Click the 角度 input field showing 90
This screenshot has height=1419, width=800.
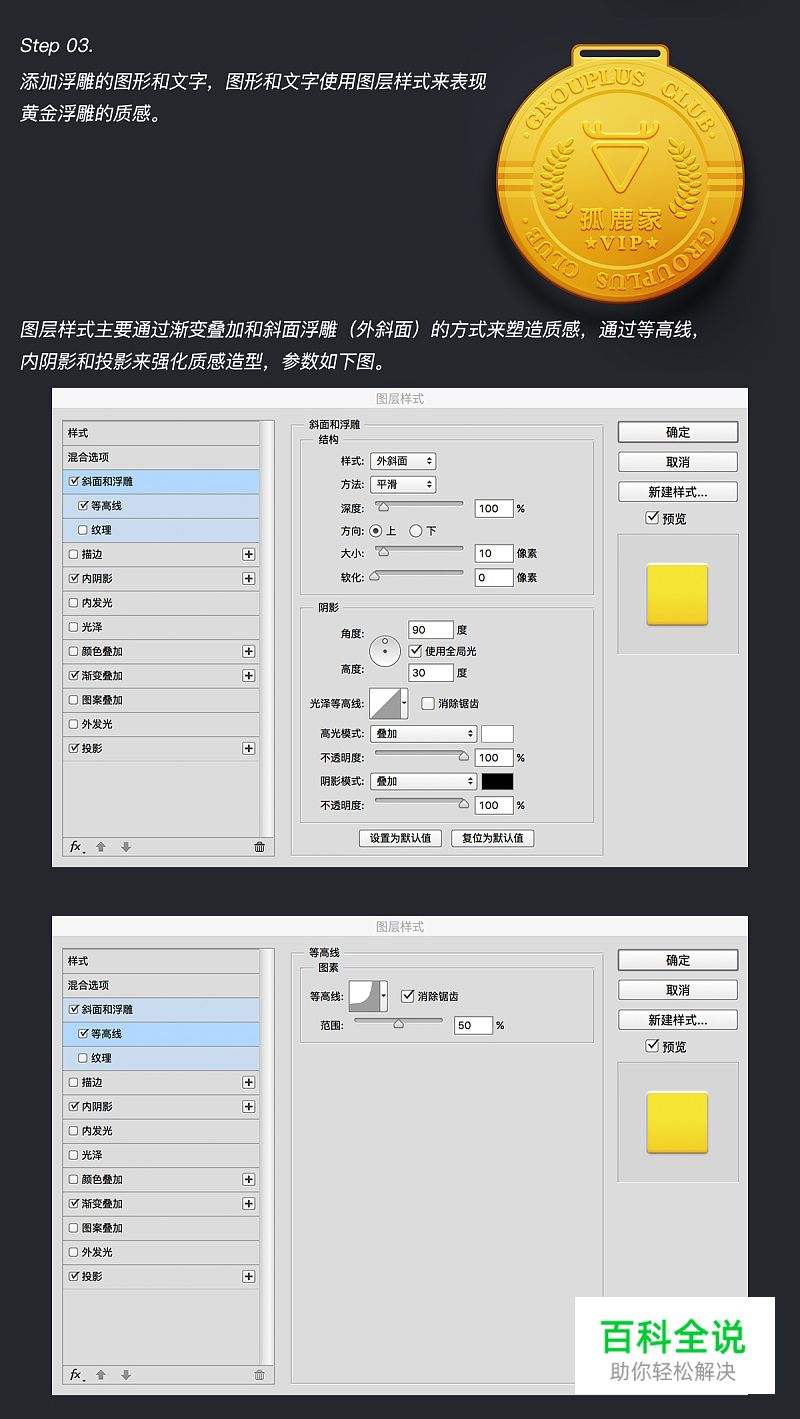point(431,629)
